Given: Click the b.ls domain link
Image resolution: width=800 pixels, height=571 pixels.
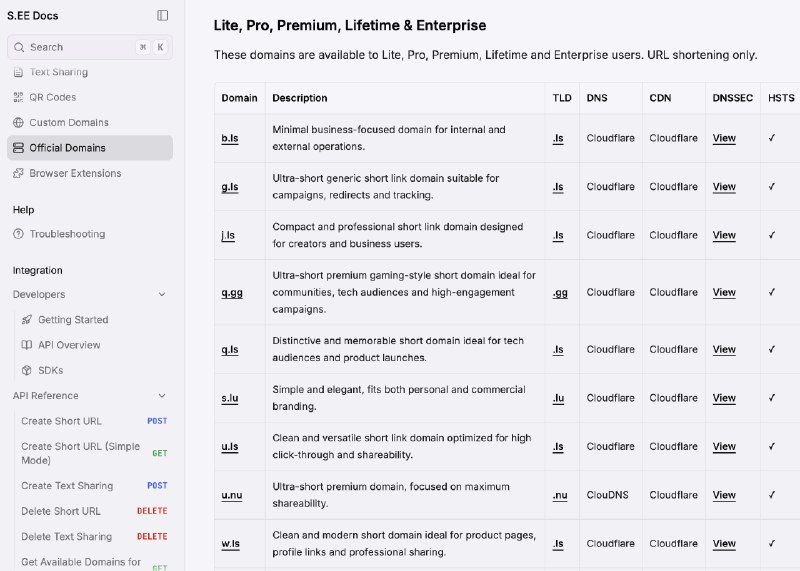Looking at the screenshot, I should pyautogui.click(x=230, y=138).
